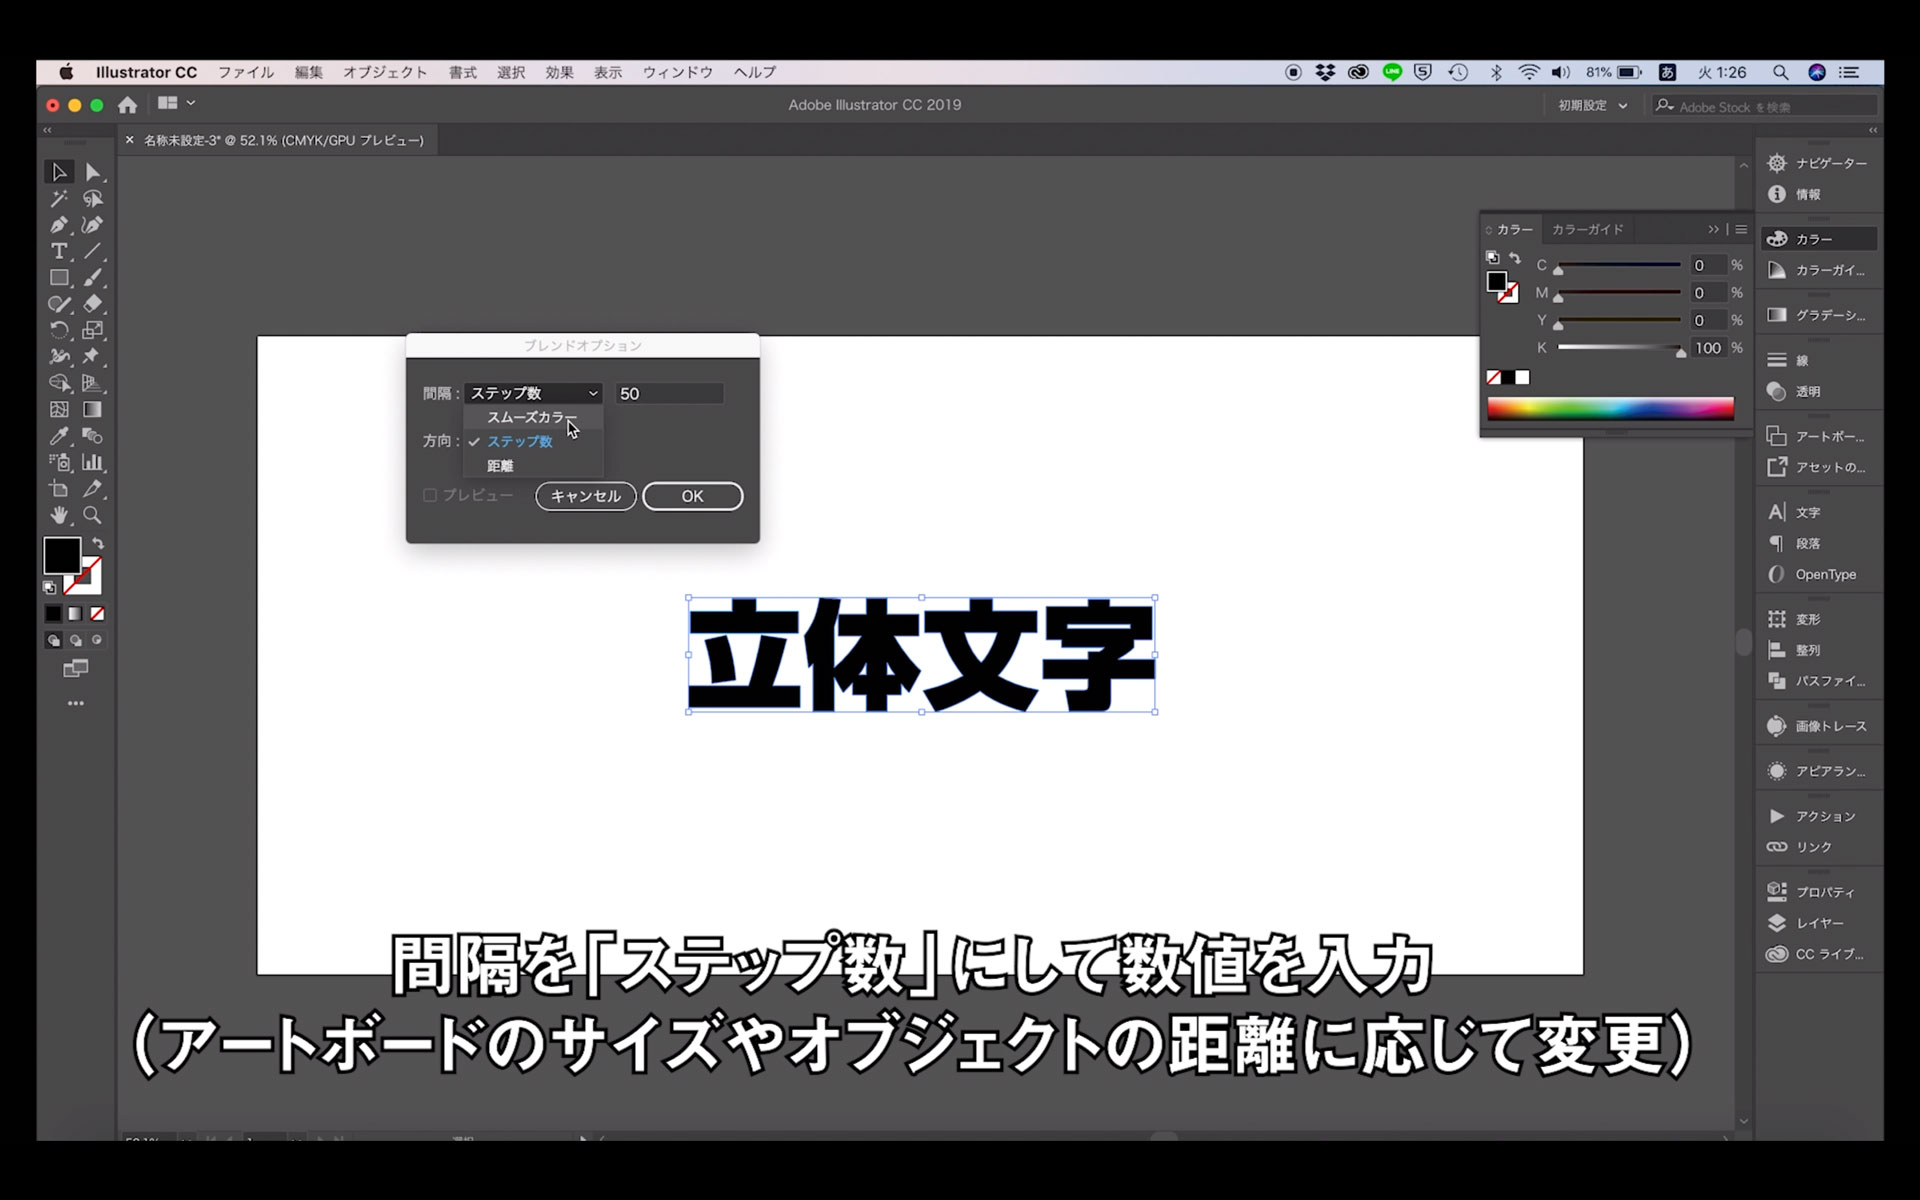Switch to Draw Behind mode
This screenshot has height=1200, width=1920.
75,640
